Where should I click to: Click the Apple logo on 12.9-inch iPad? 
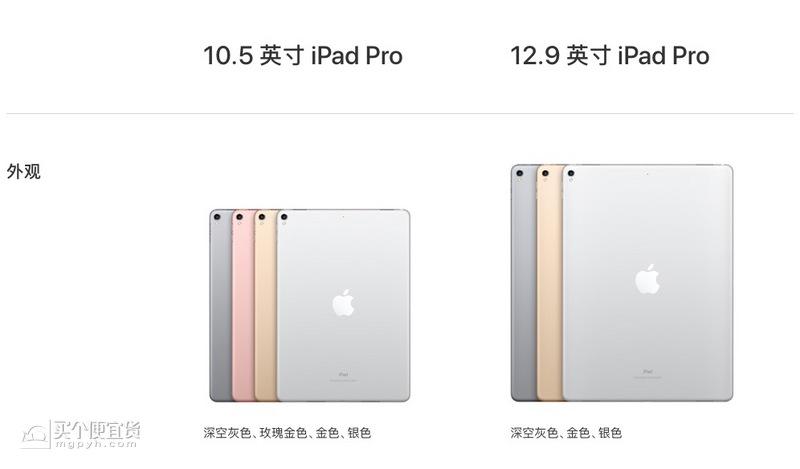(x=647, y=279)
